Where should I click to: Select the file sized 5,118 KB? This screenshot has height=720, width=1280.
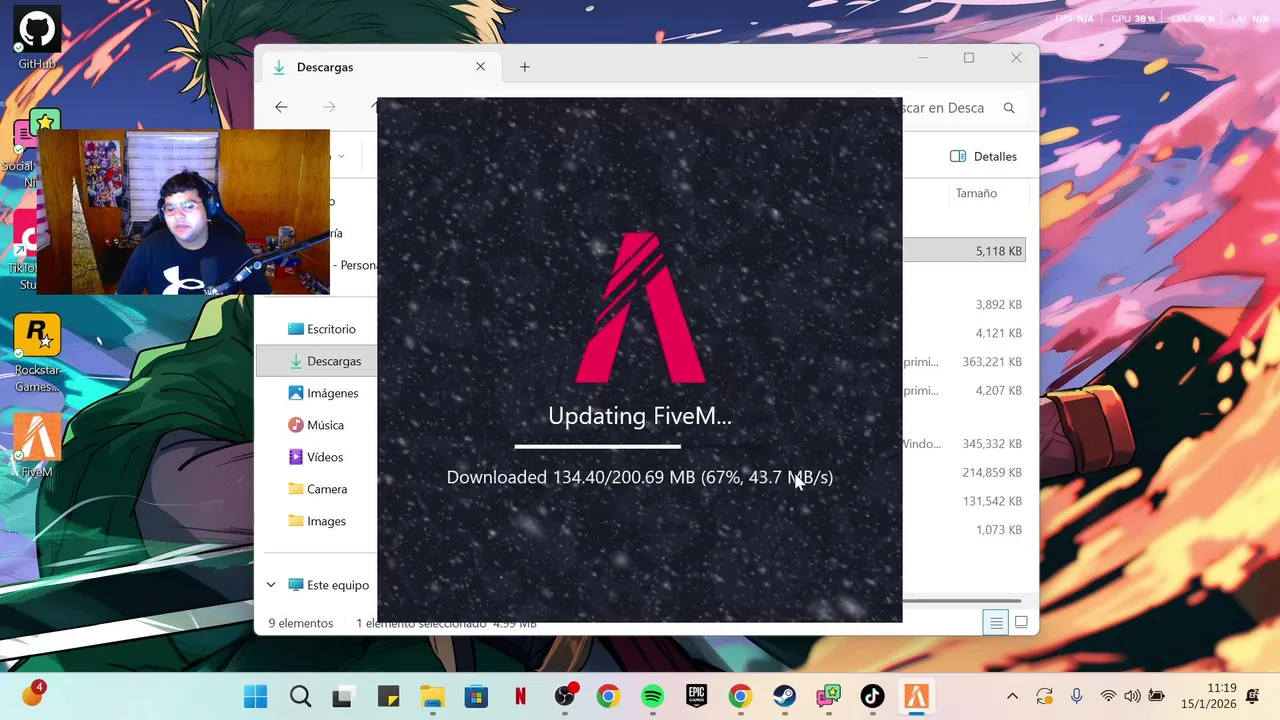965,251
